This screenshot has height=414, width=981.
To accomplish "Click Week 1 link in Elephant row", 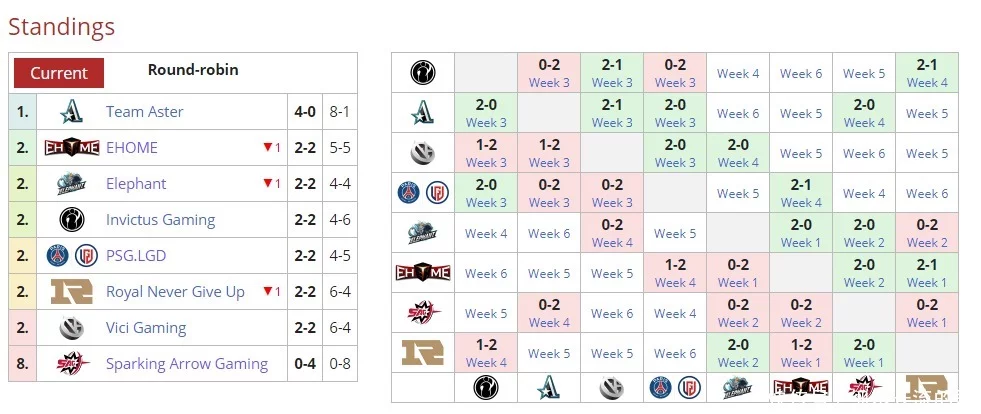I will tap(801, 243).
